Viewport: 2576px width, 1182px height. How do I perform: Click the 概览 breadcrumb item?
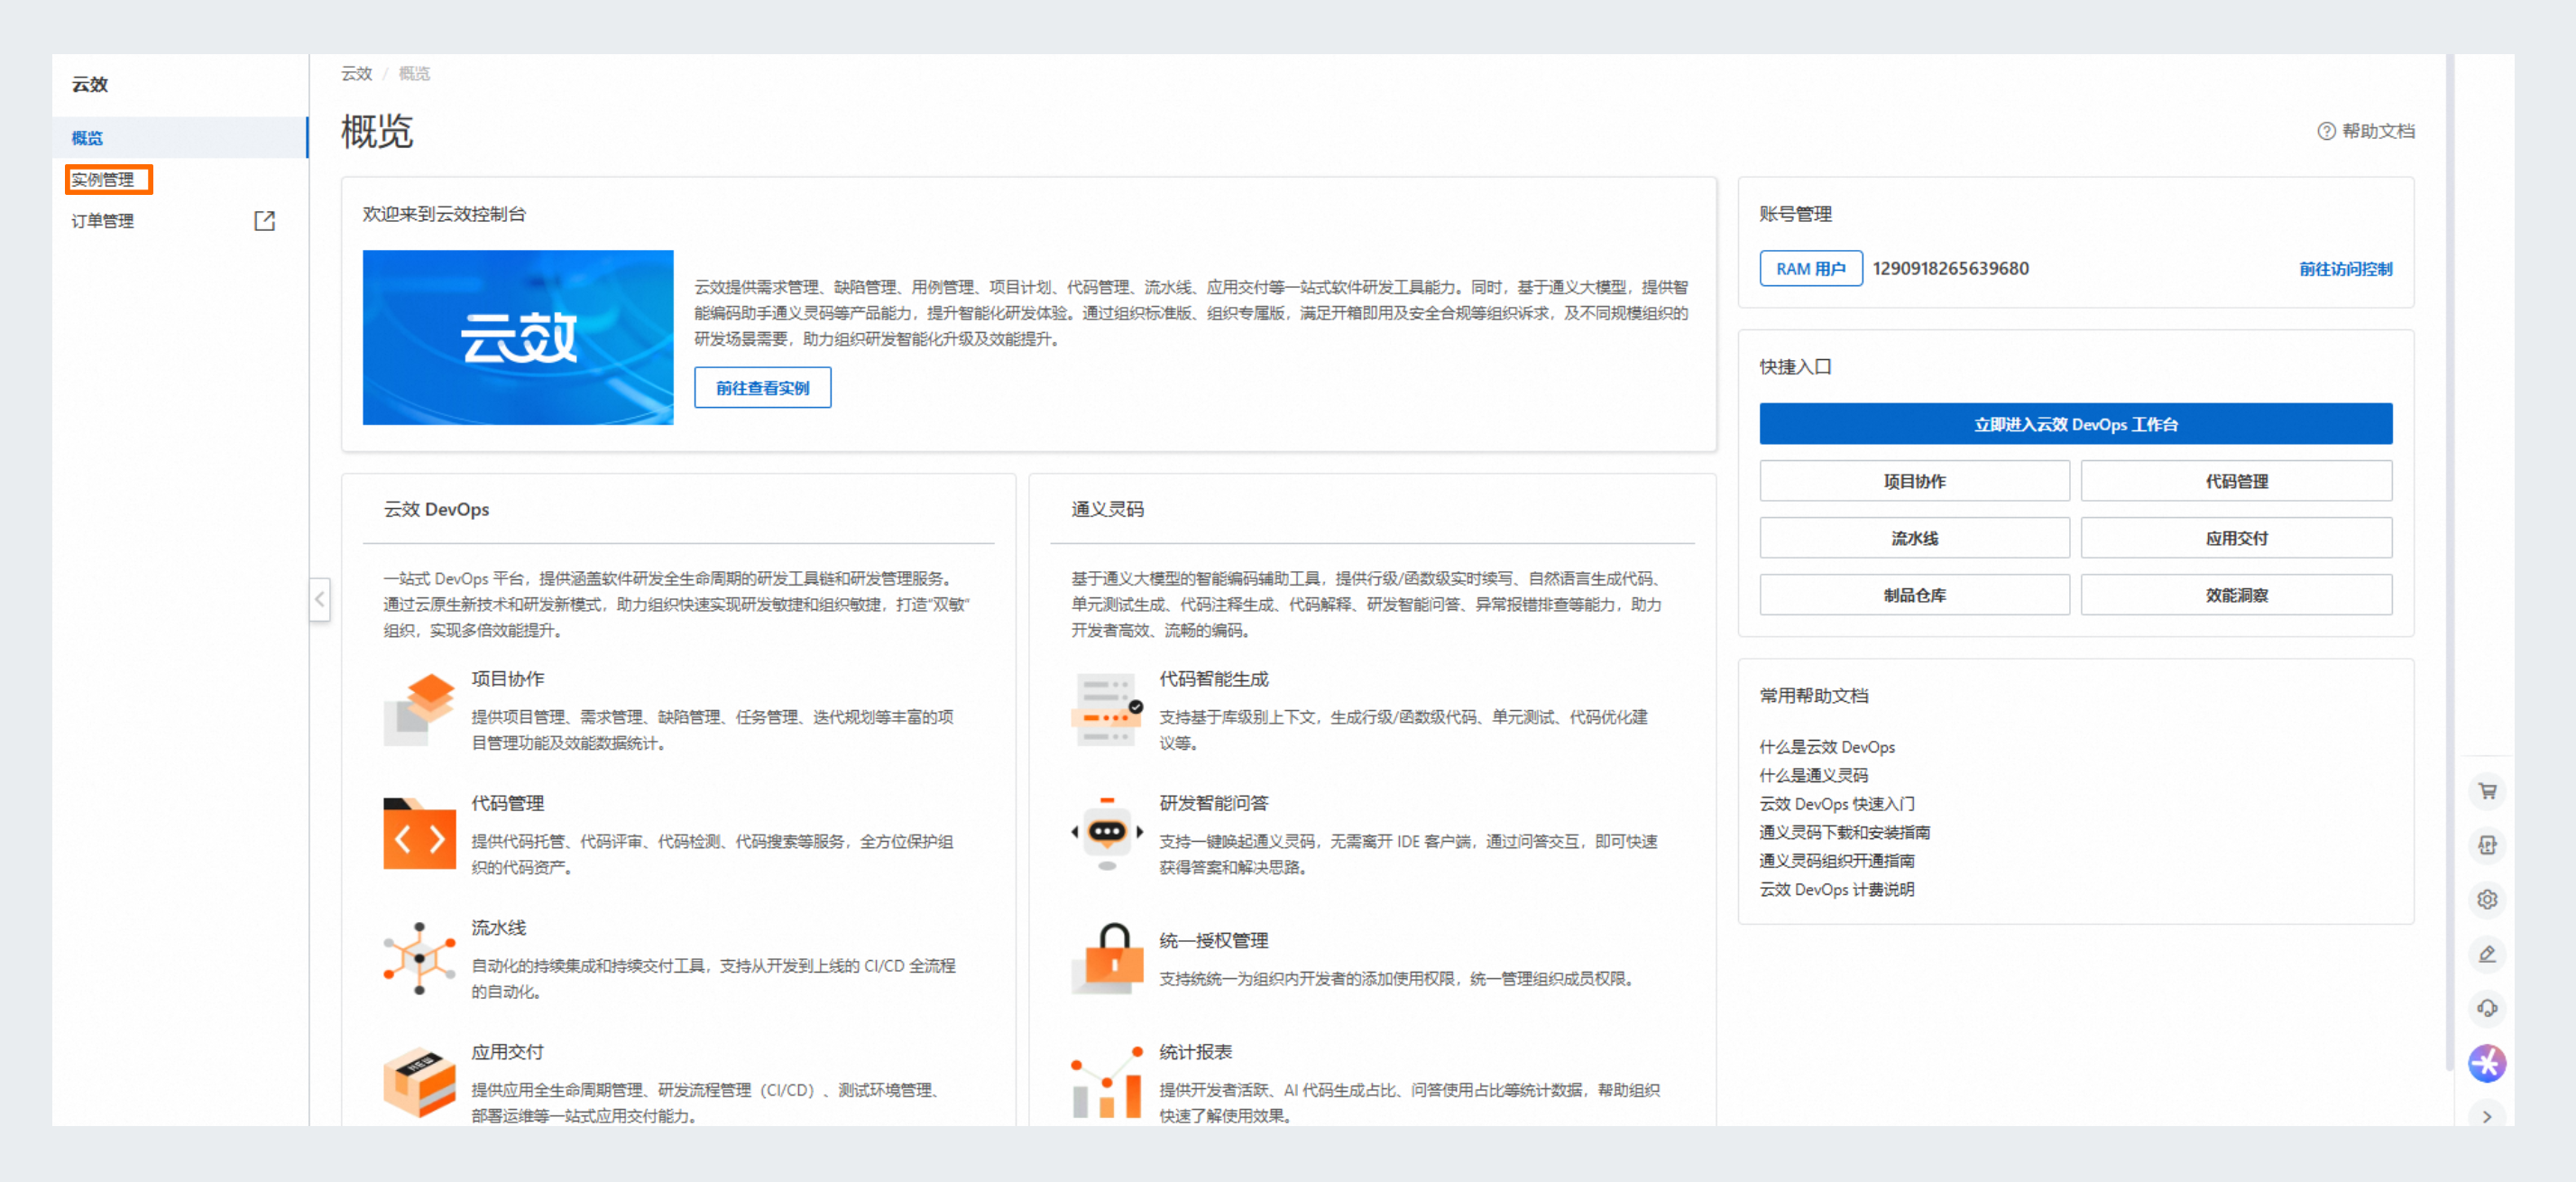coord(414,73)
